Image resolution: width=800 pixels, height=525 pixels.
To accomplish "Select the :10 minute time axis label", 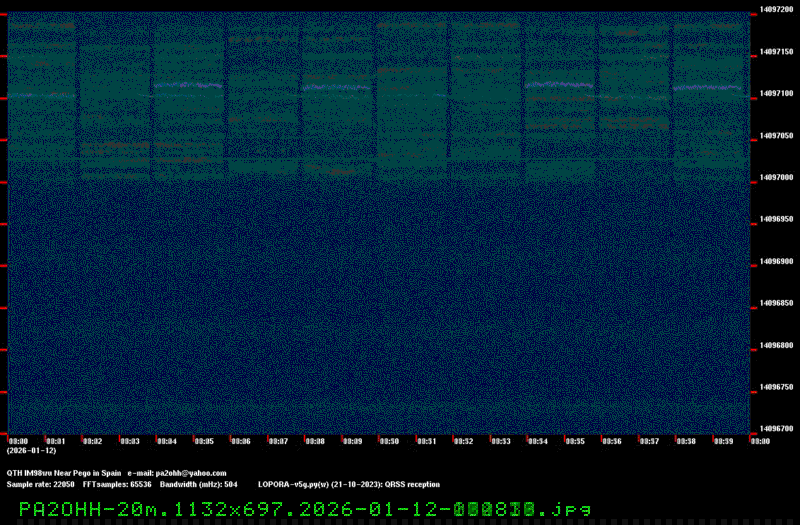I will pyautogui.click(x=389, y=441).
